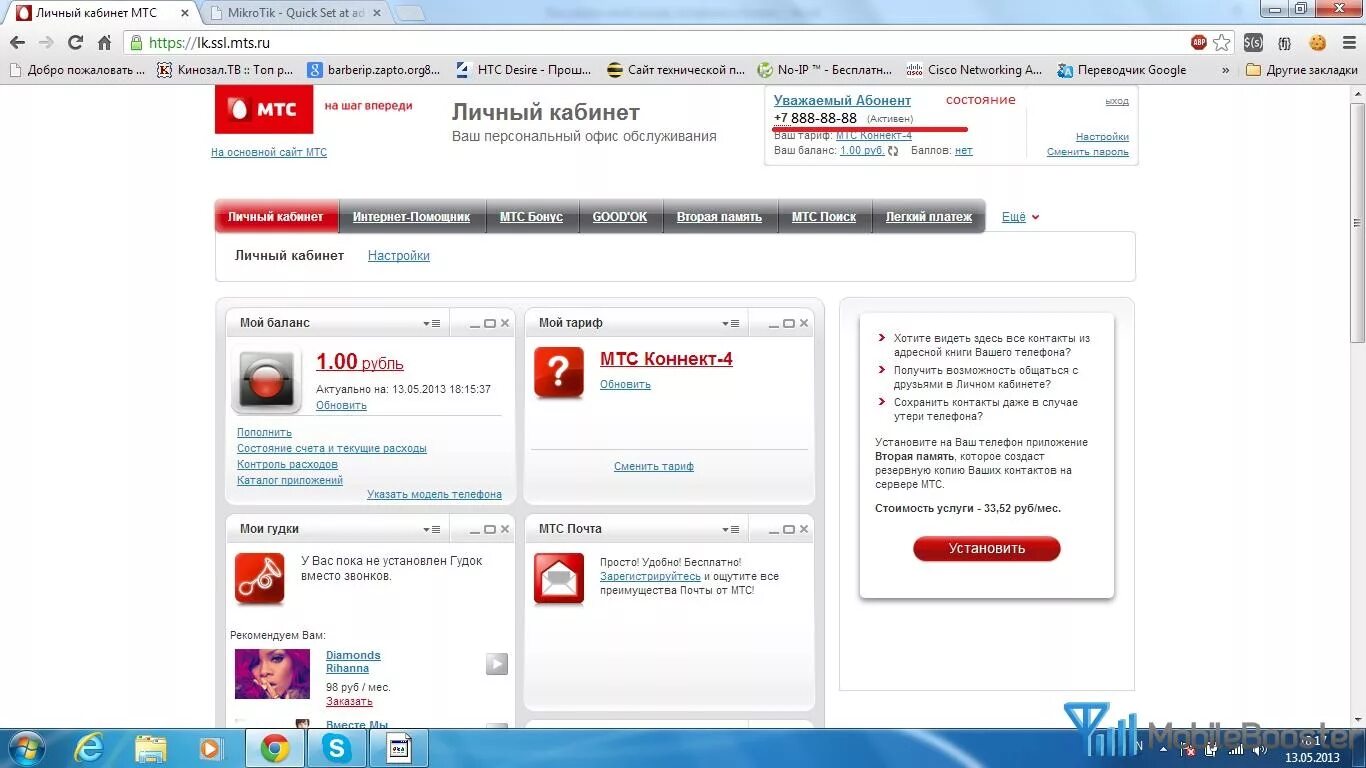Click the $(s) extension icon
Image resolution: width=1366 pixels, height=768 pixels.
1253,43
